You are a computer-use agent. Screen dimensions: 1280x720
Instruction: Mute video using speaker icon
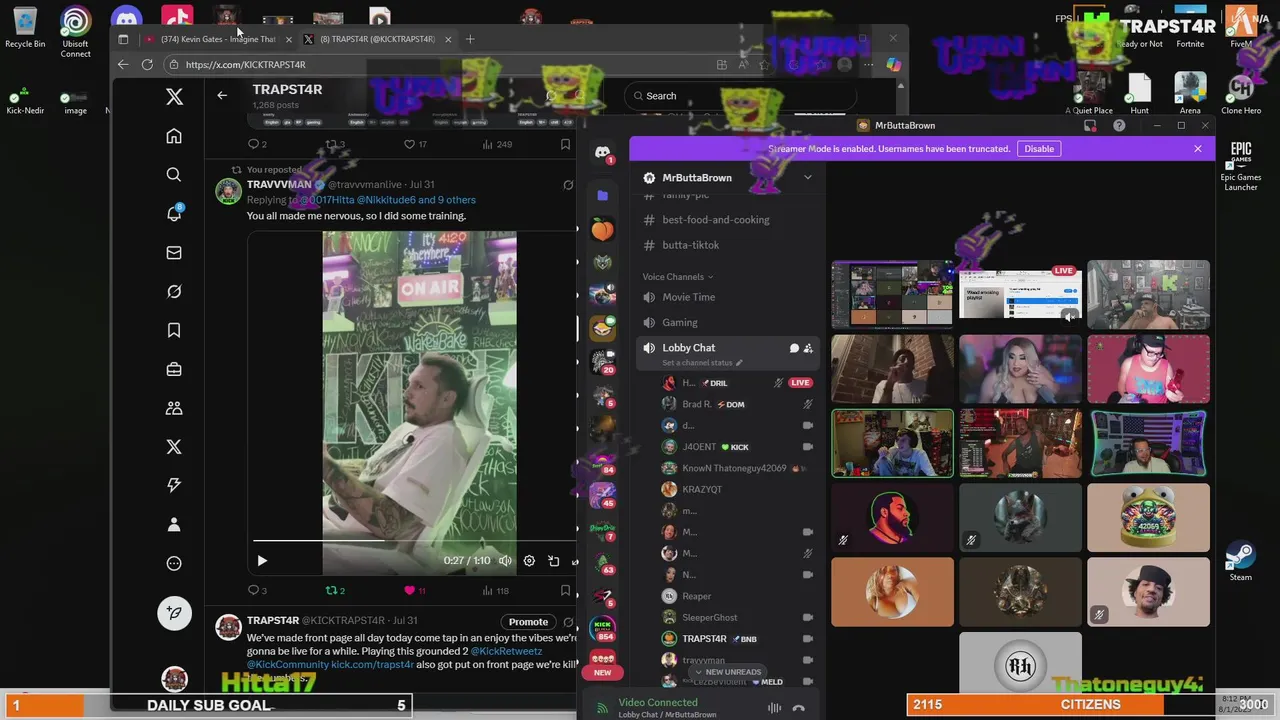[x=505, y=561]
